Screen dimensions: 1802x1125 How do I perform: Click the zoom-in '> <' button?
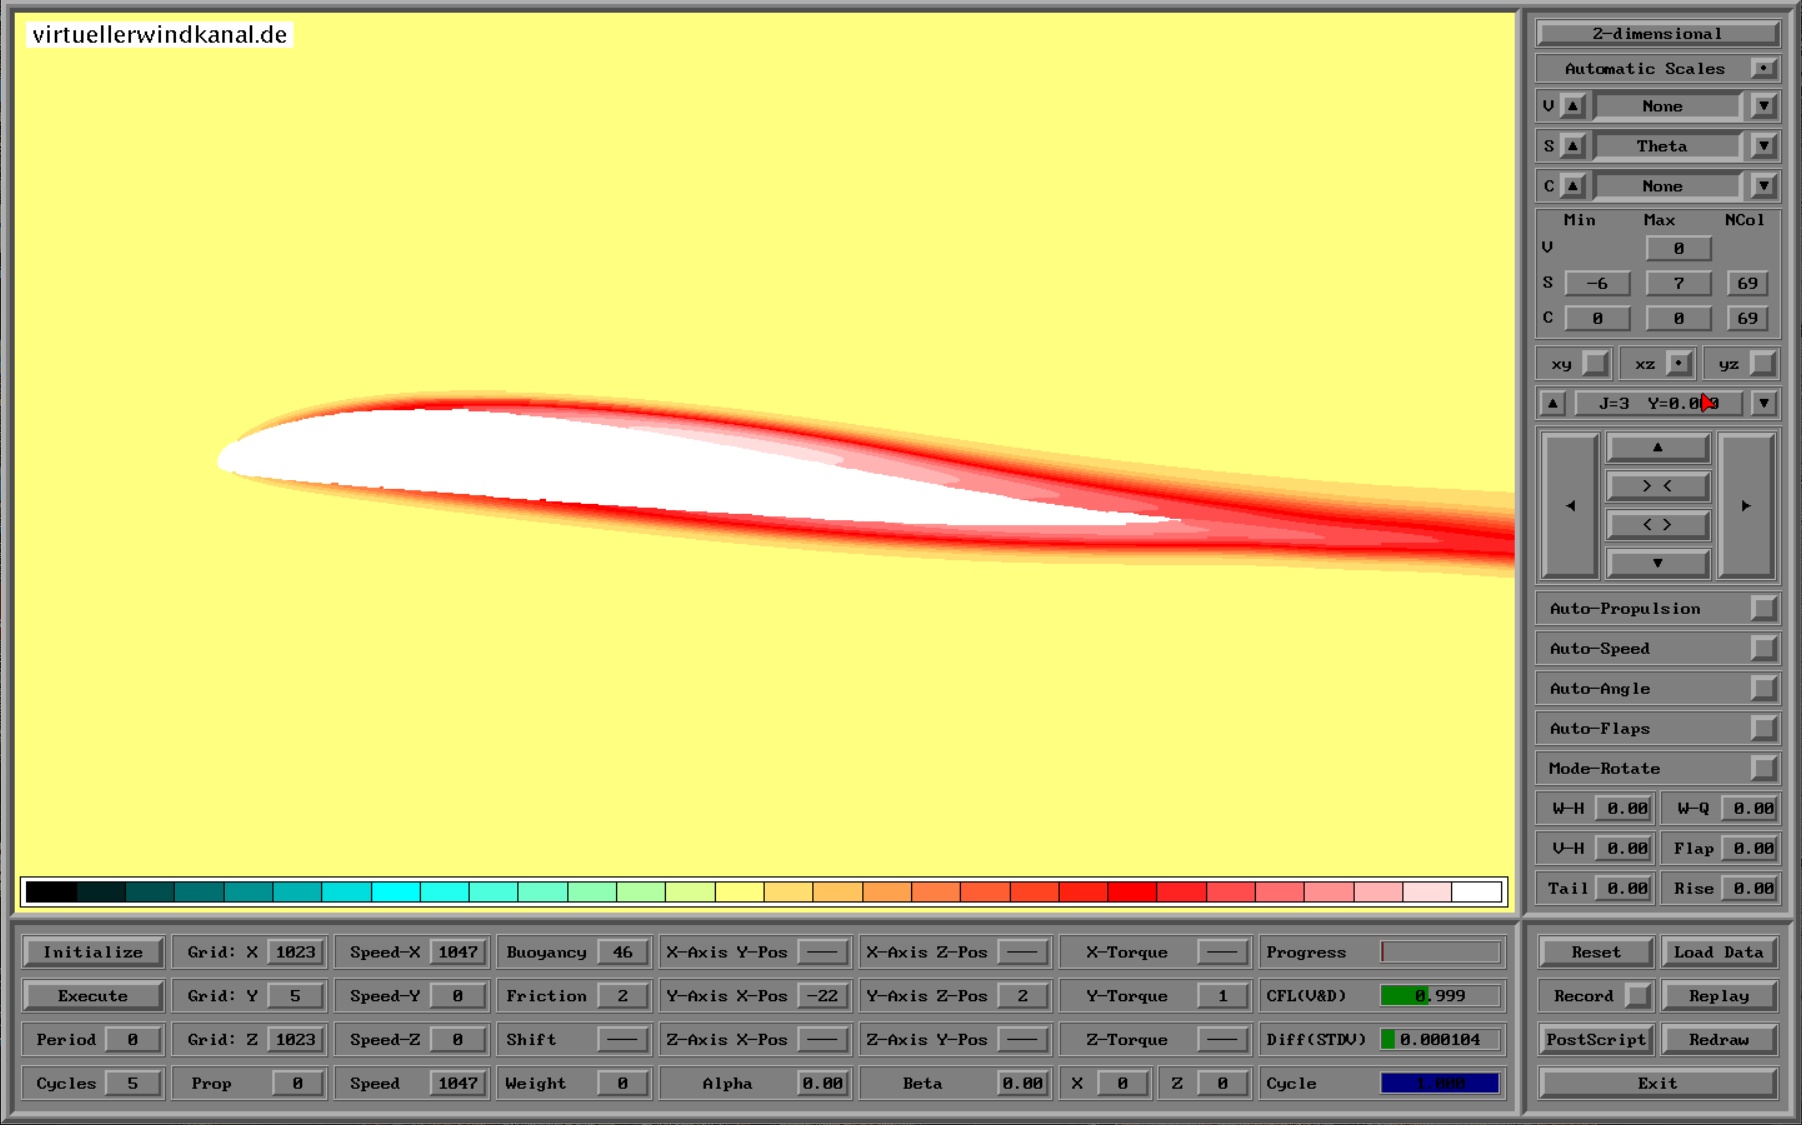(x=1657, y=486)
